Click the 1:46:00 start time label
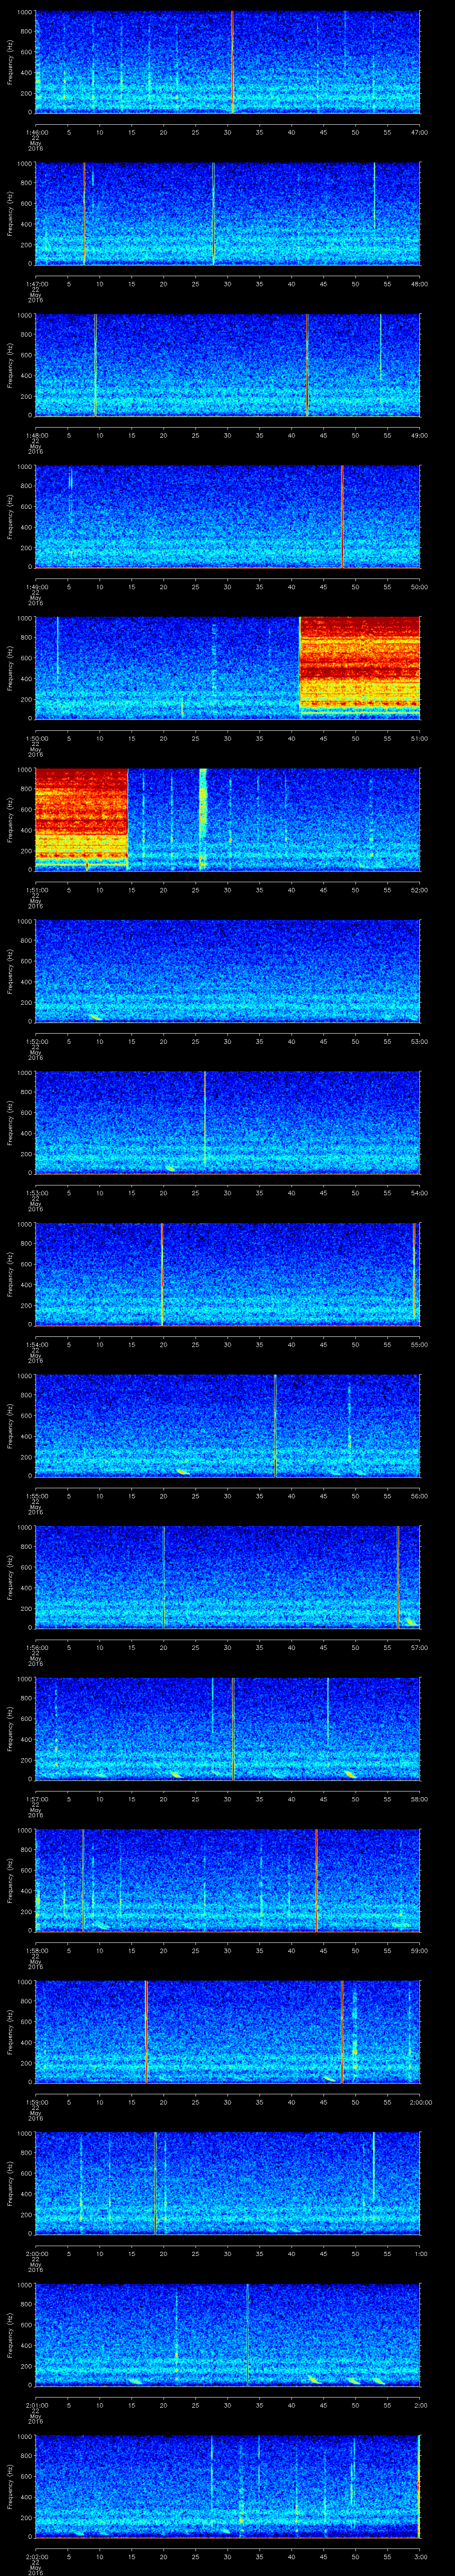 point(37,132)
